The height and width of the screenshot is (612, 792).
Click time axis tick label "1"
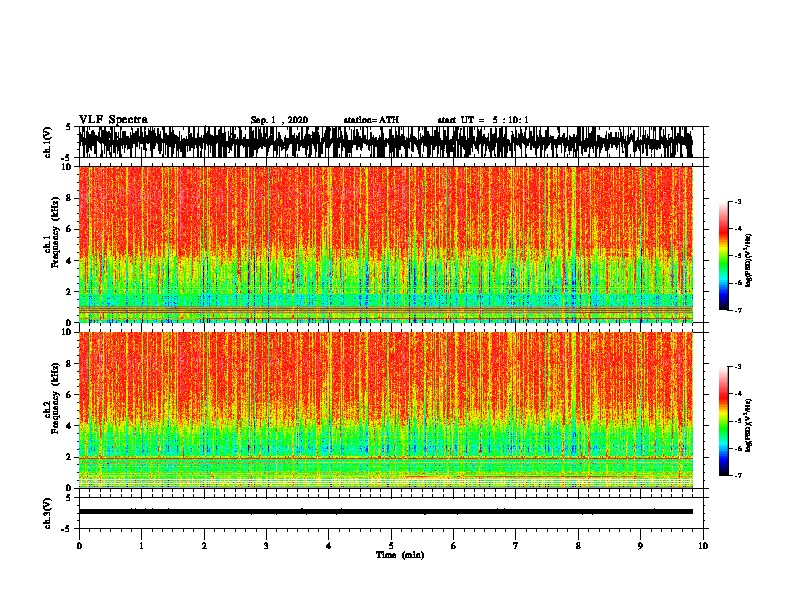pos(141,546)
